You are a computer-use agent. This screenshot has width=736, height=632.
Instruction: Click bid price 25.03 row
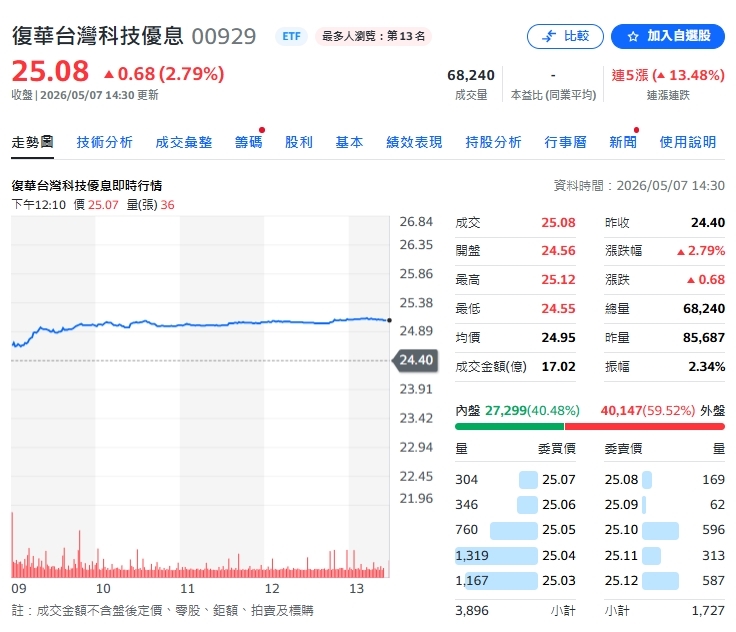515,581
